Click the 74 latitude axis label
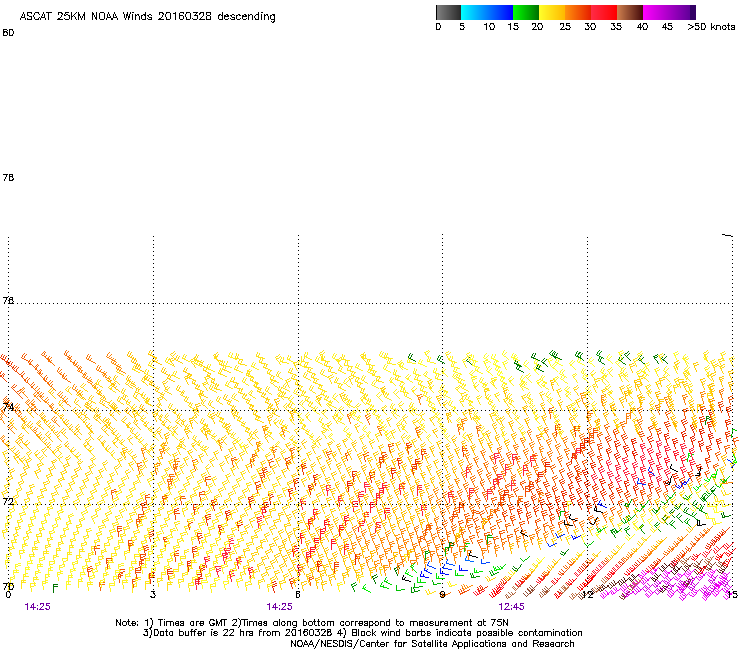Image resolution: width=740 pixels, height=650 pixels. click(x=8, y=407)
